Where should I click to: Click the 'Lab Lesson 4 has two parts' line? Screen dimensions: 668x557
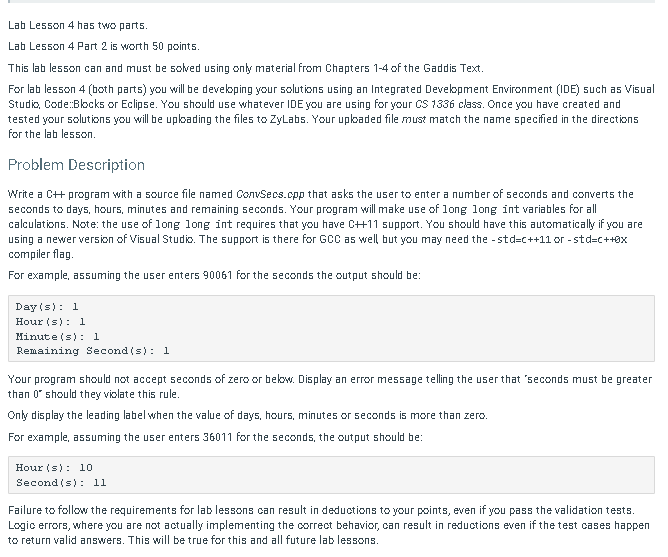pyautogui.click(x=78, y=26)
